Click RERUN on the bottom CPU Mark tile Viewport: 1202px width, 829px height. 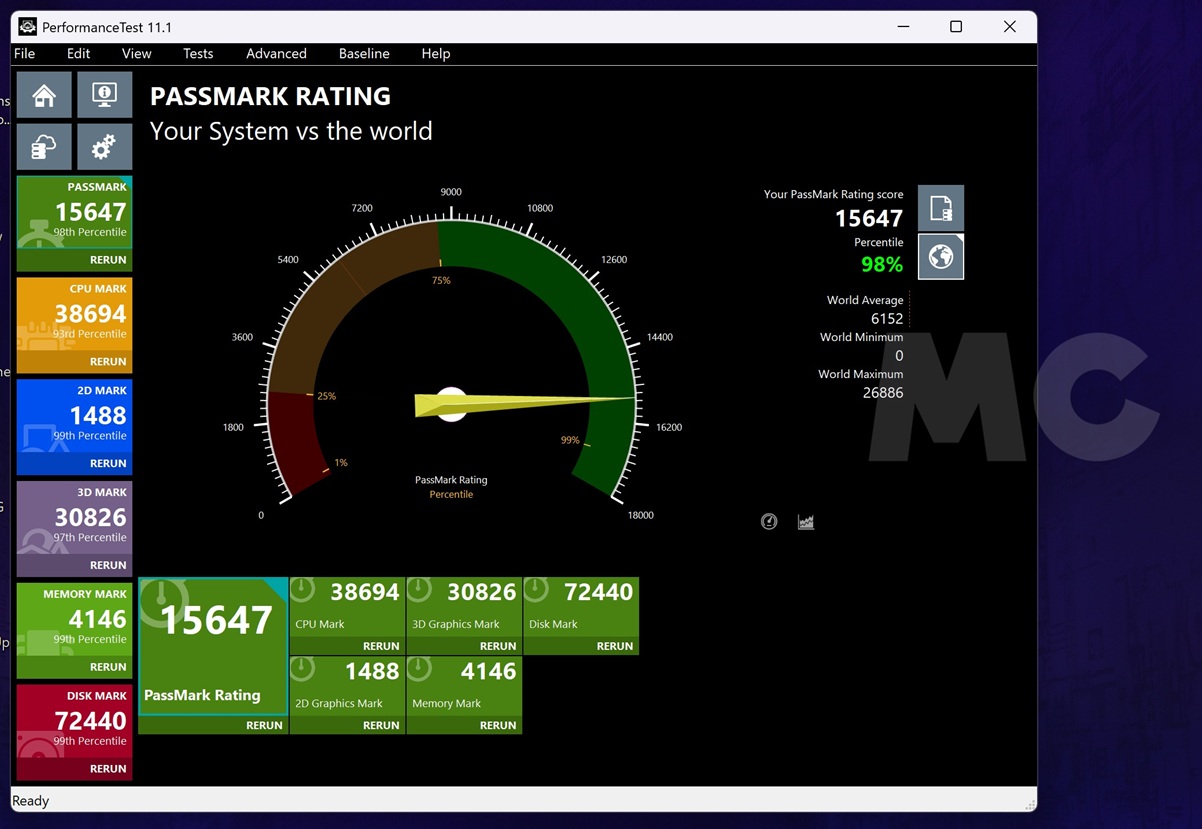[381, 646]
